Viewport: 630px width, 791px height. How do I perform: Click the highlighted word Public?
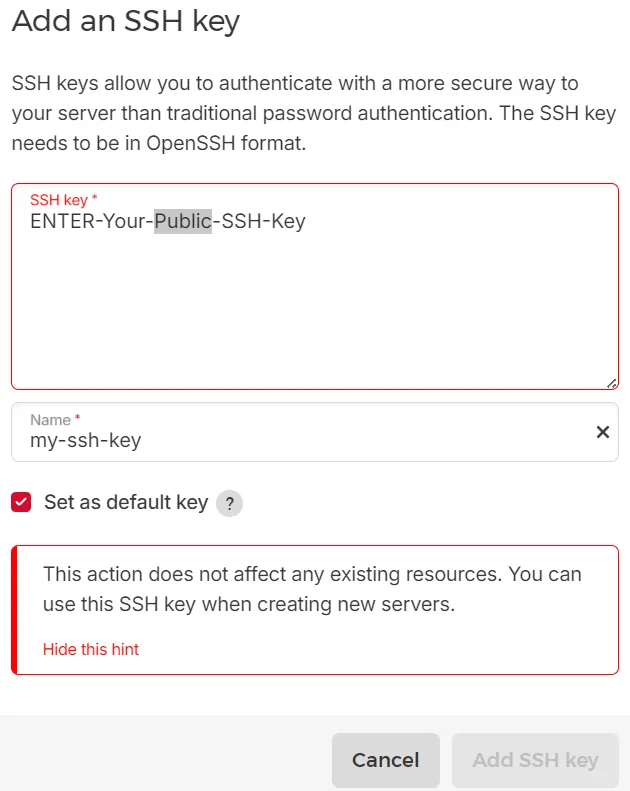(183, 221)
